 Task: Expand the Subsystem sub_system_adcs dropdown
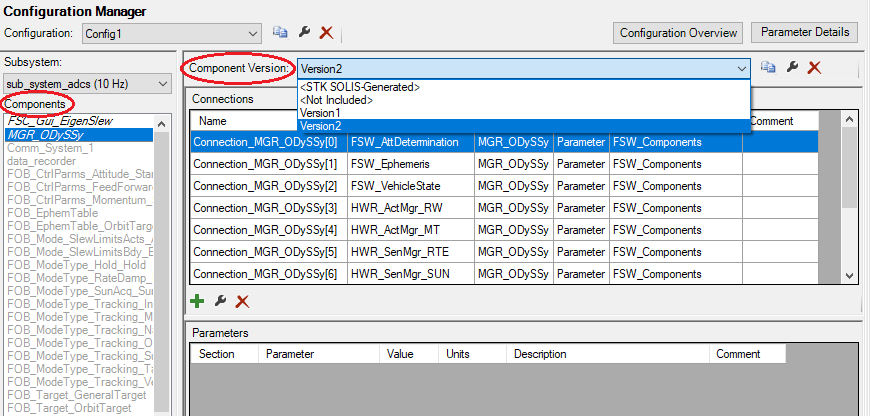coord(162,84)
